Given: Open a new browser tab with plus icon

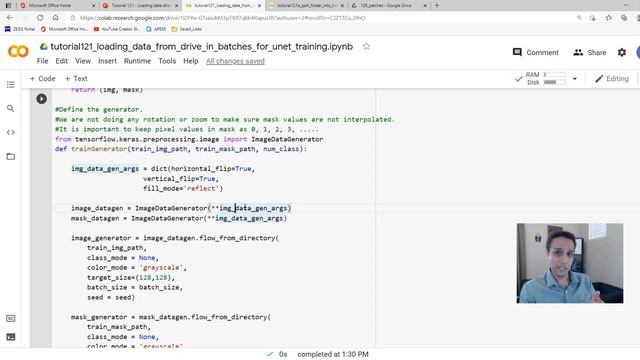Looking at the screenshot, I should coord(437,6).
